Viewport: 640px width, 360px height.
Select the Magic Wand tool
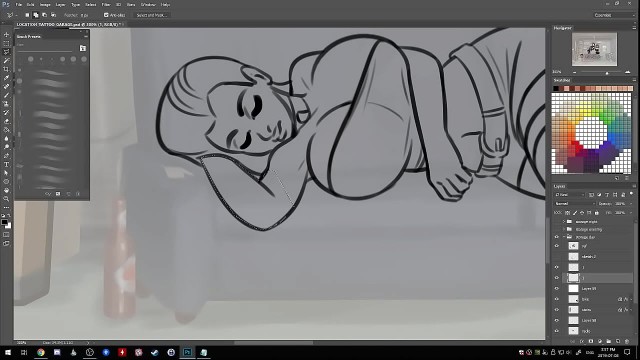click(6, 60)
